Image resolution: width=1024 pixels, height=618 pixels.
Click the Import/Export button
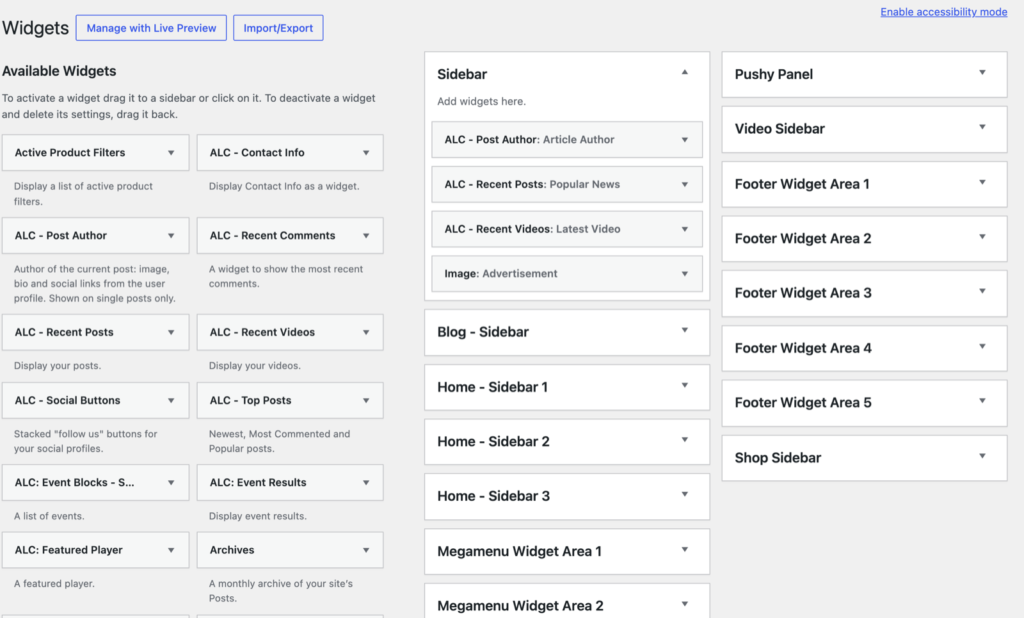click(x=278, y=28)
